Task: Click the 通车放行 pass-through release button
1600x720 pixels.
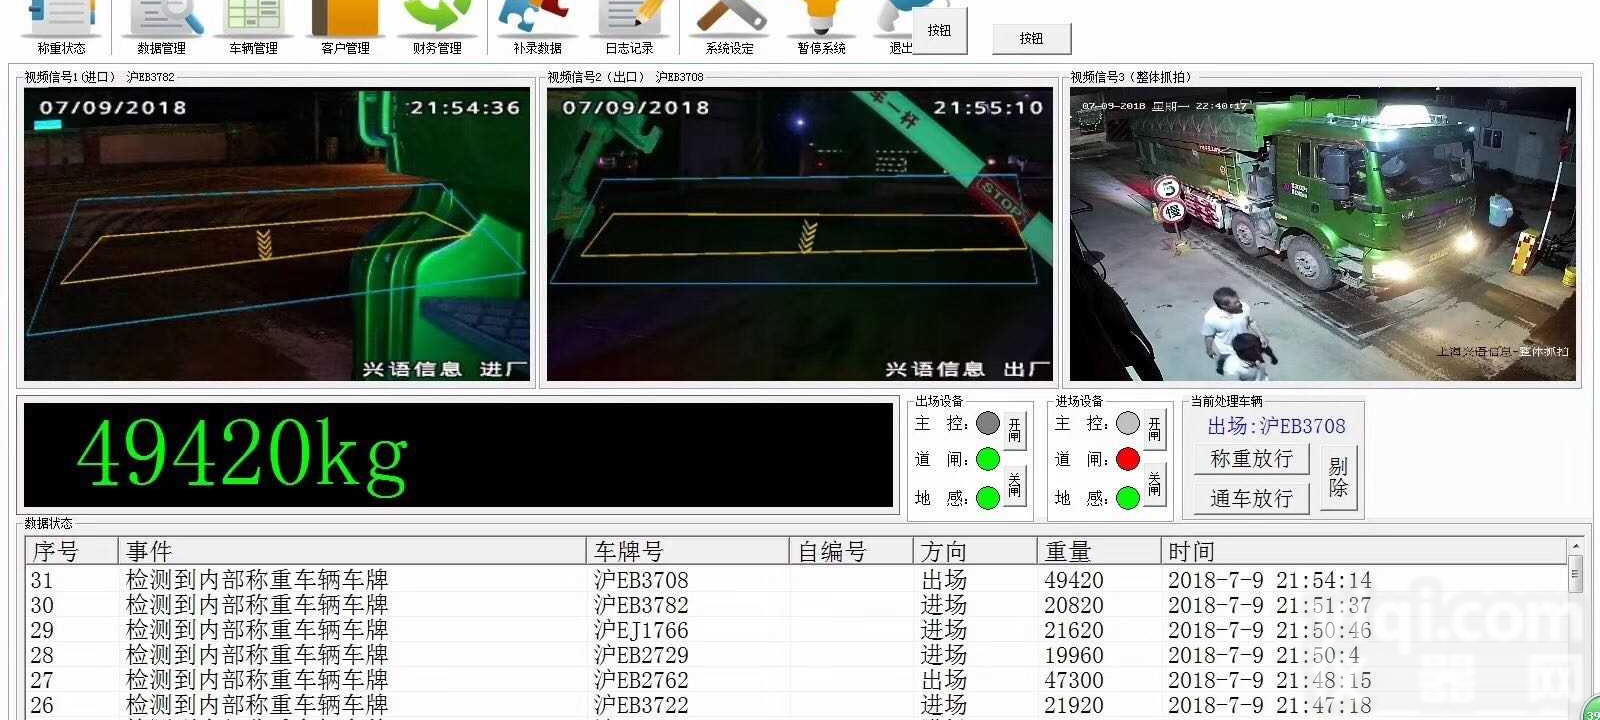Action: (x=1252, y=498)
